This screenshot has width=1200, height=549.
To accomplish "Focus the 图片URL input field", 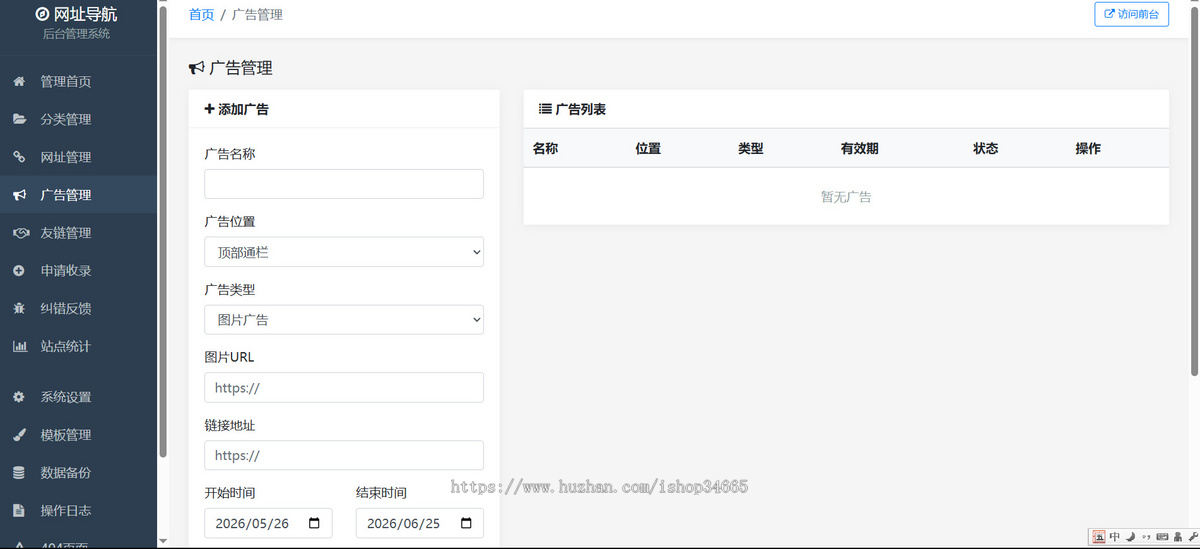I will tap(344, 388).
